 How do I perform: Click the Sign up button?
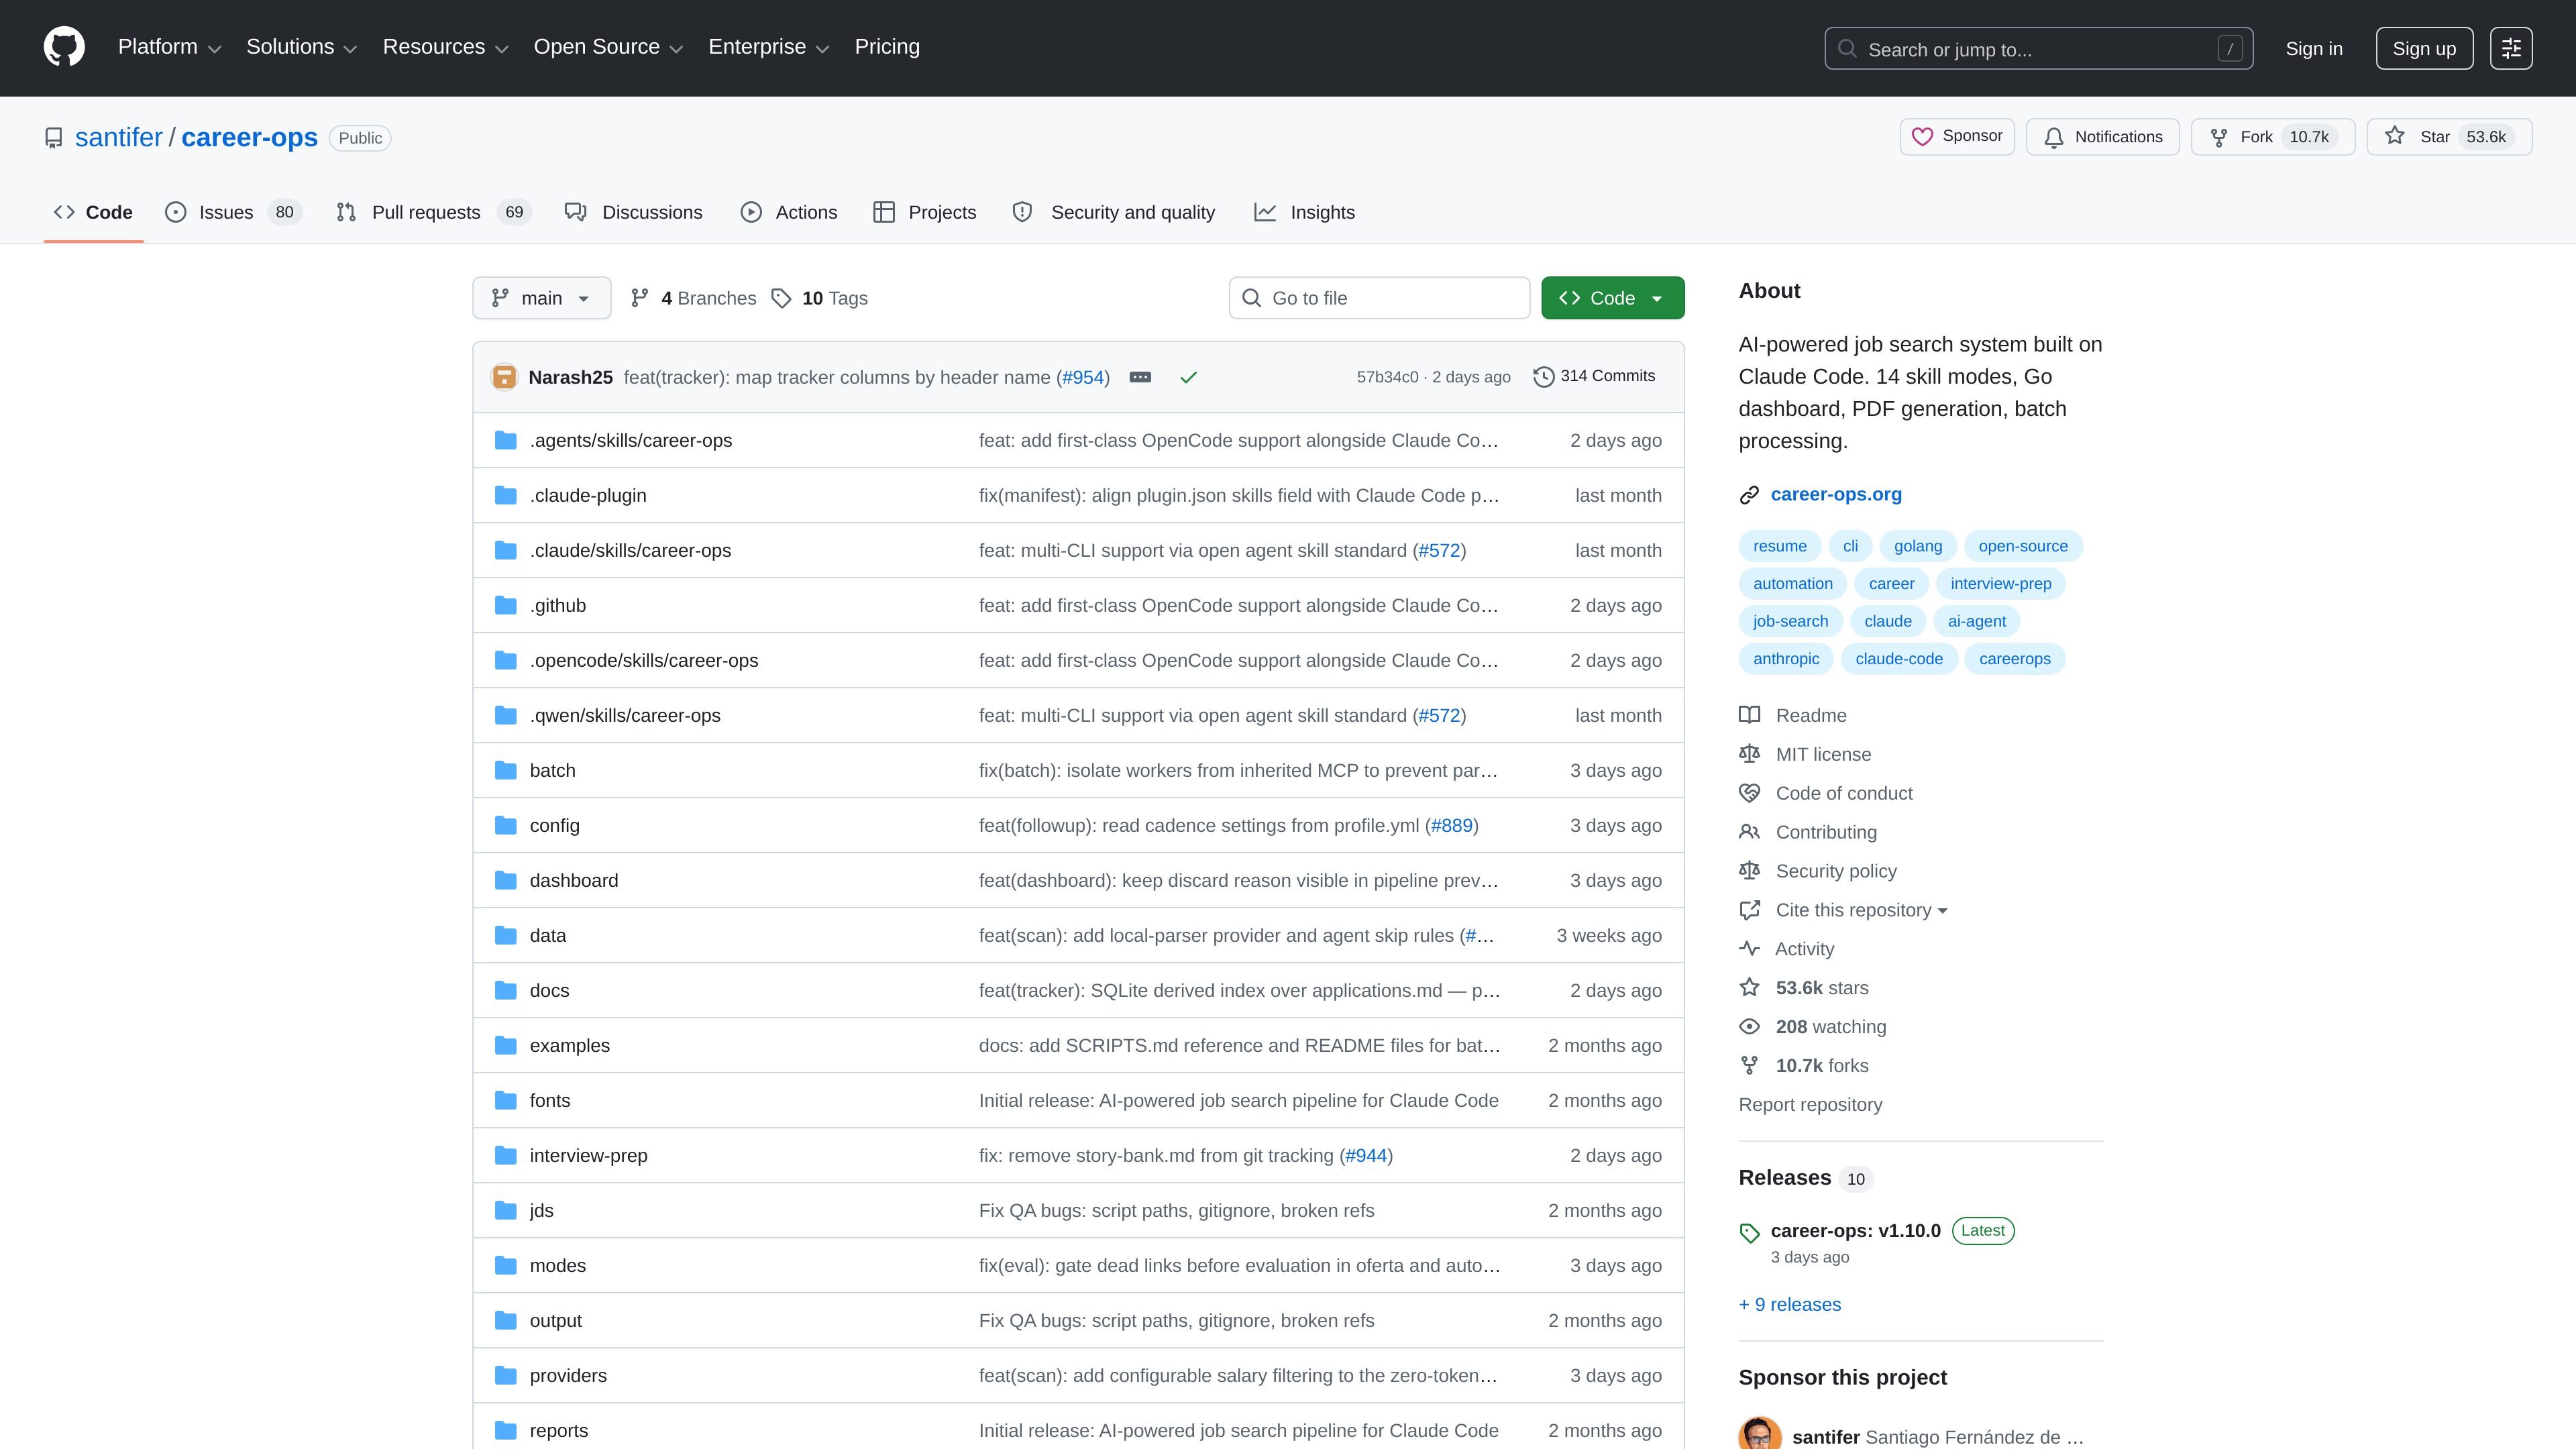click(x=2424, y=48)
